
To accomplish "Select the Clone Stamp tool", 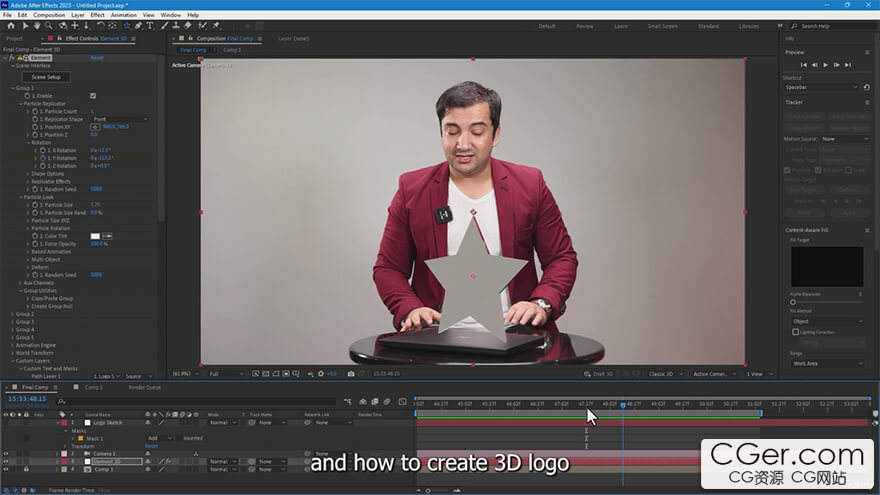I will click(176, 26).
